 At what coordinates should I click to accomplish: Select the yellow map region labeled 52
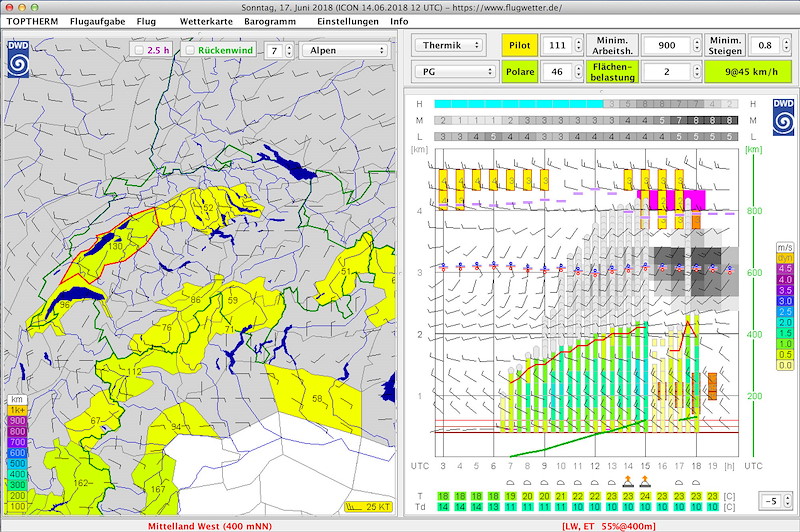click(208, 208)
